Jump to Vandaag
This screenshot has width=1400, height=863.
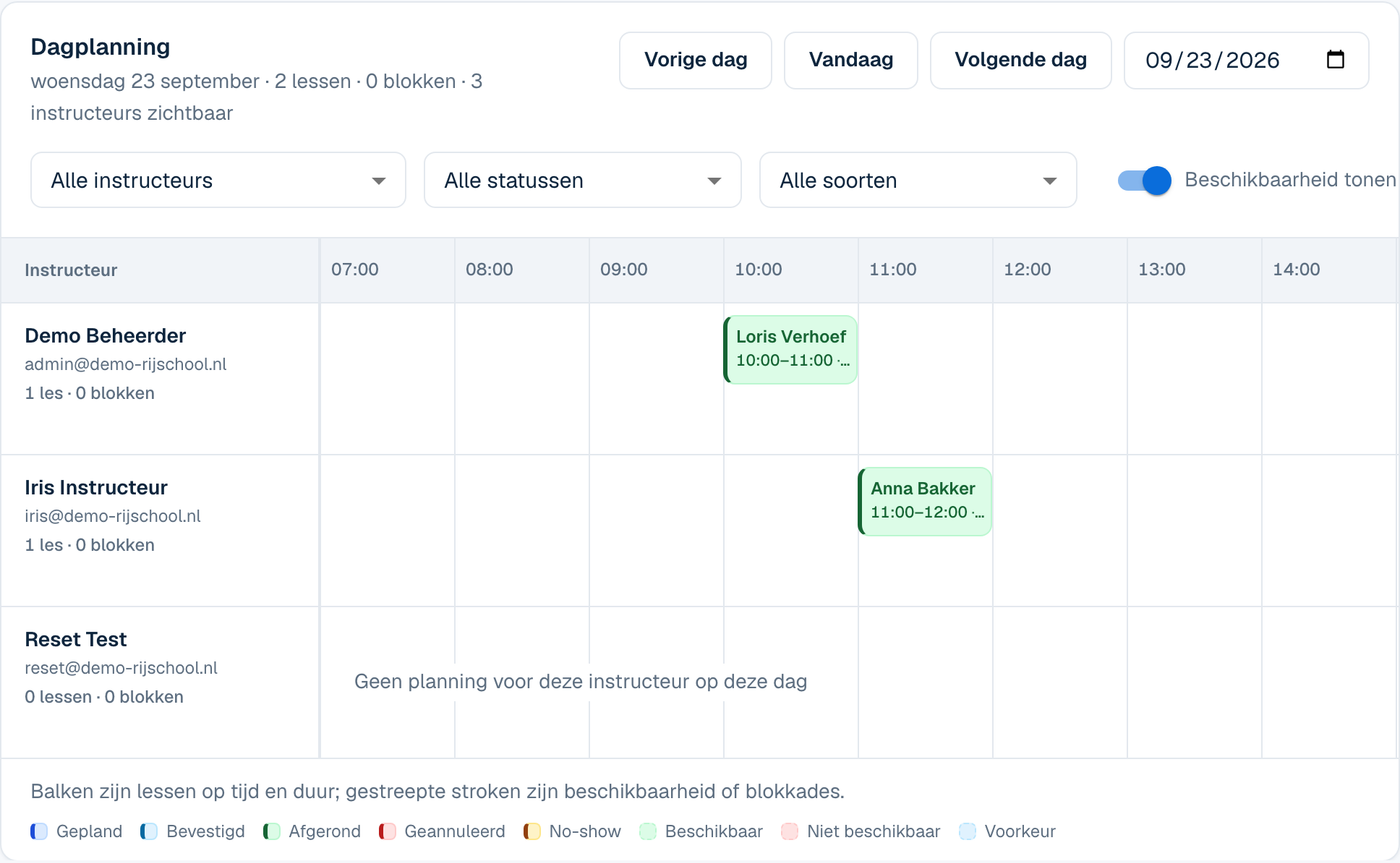851,60
